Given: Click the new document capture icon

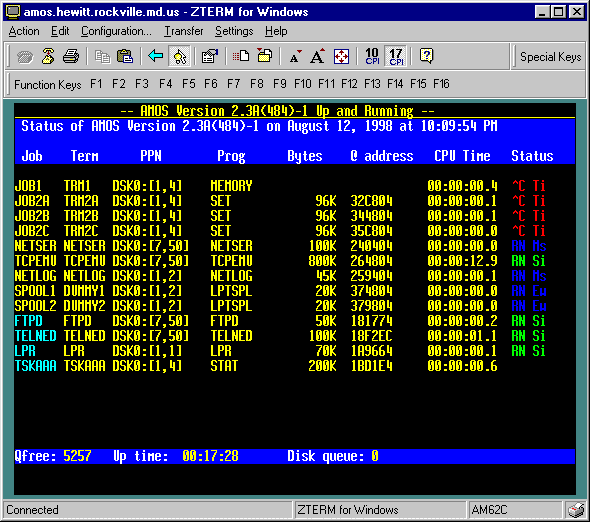Looking at the screenshot, I should (x=241, y=56).
